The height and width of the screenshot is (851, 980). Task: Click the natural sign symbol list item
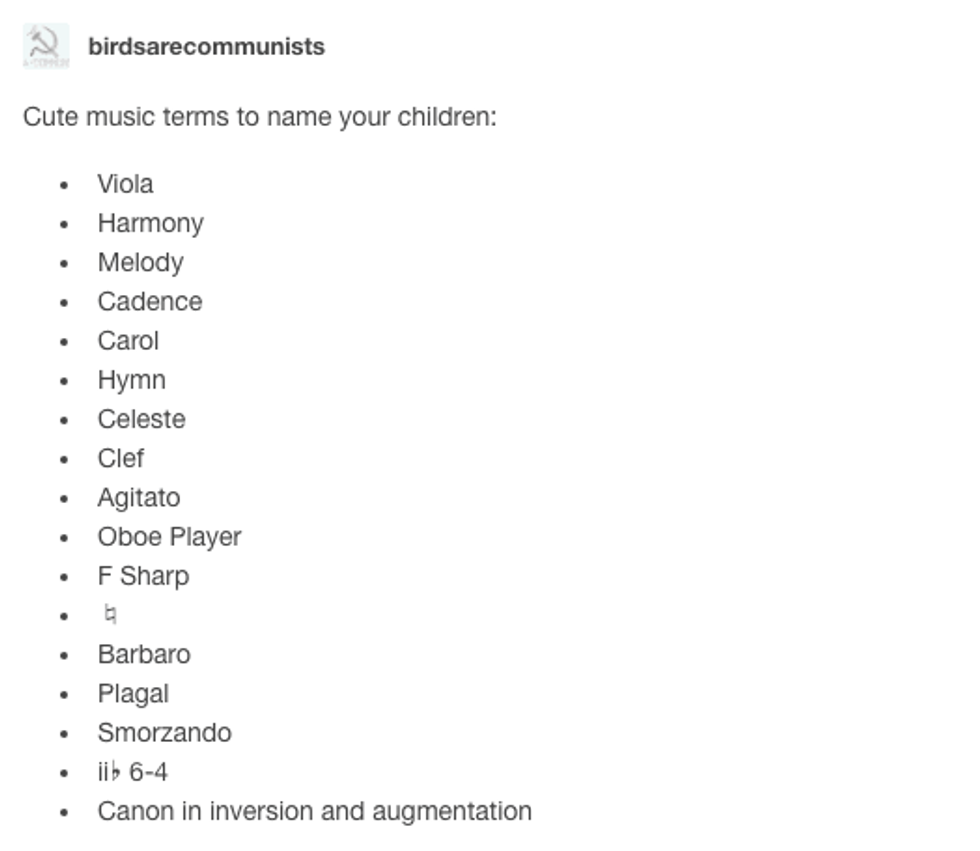pyautogui.click(x=110, y=615)
